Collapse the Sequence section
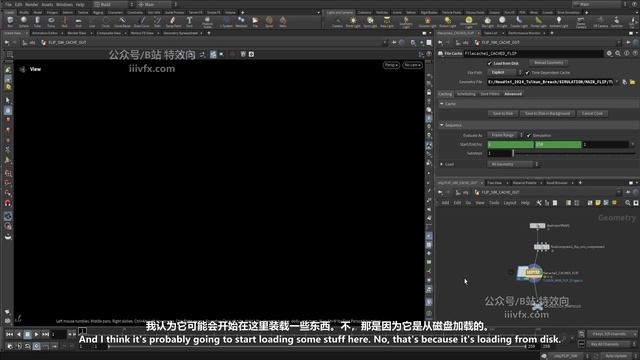This screenshot has width=640, height=360. pos(442,125)
